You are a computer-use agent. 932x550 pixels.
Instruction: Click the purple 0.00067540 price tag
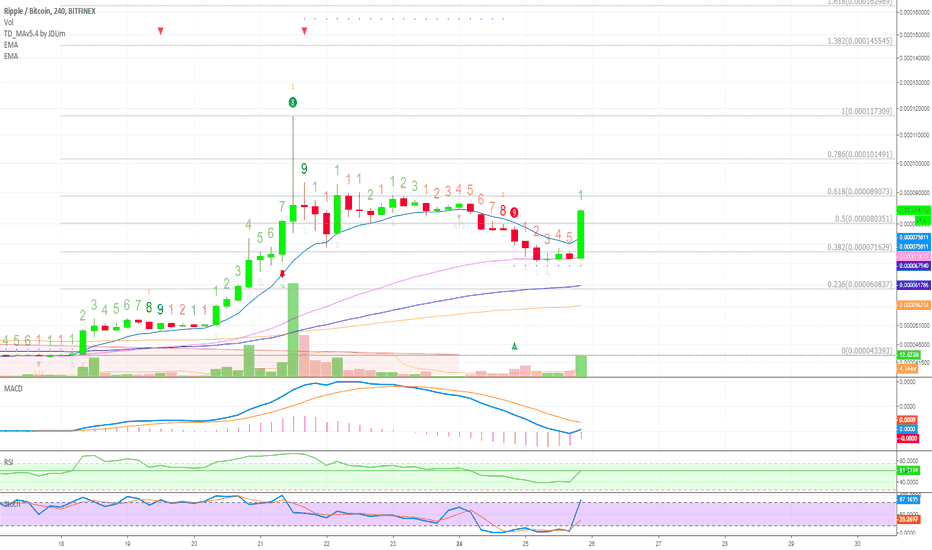[x=914, y=266]
